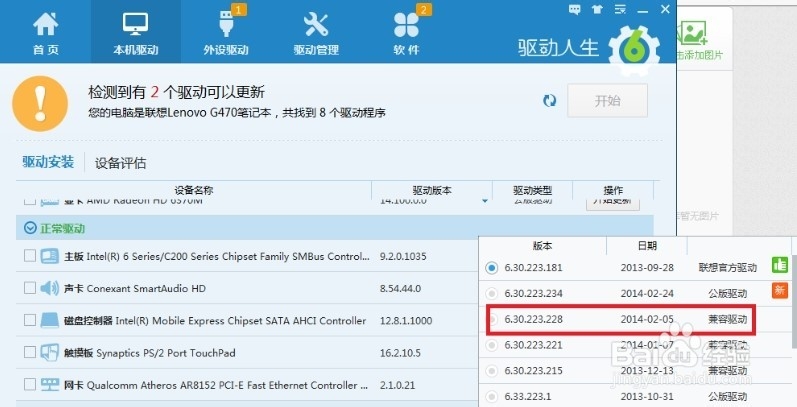Open the 首页 home tab
Image resolution: width=797 pixels, height=407 pixels.
pos(46,33)
